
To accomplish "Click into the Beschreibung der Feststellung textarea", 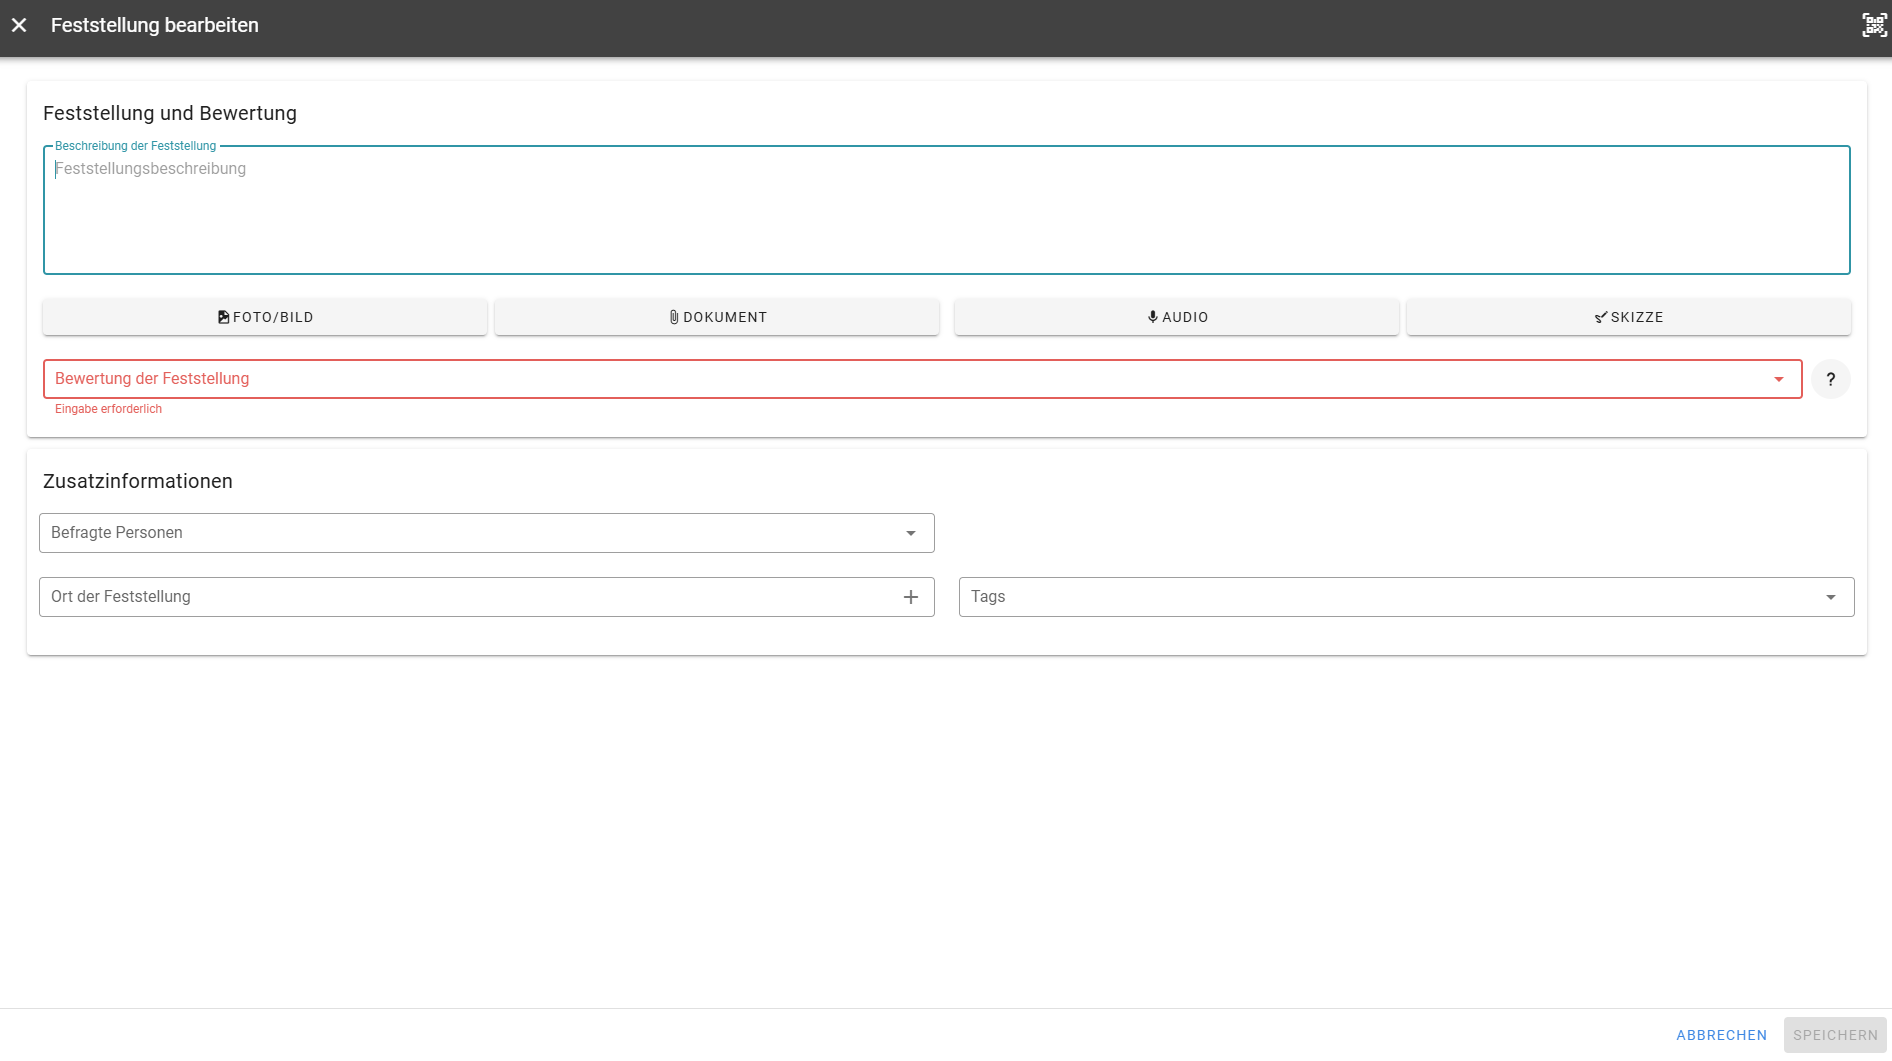I will (x=946, y=210).
